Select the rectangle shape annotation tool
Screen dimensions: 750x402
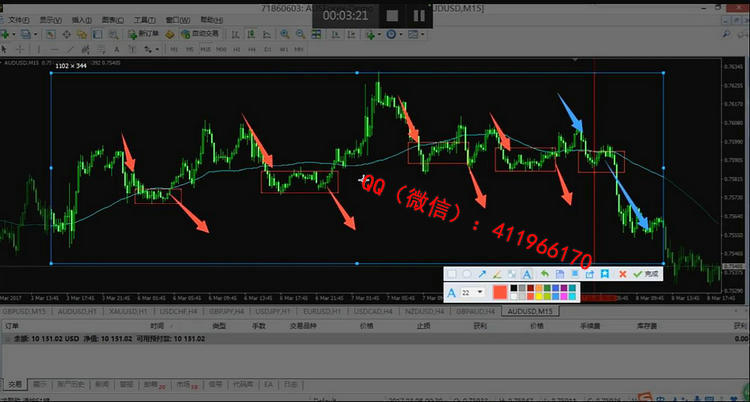coord(452,273)
